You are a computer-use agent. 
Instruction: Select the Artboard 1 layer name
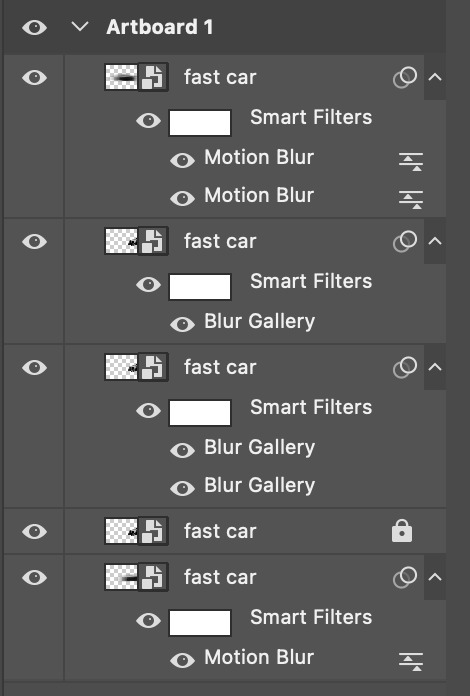160,28
